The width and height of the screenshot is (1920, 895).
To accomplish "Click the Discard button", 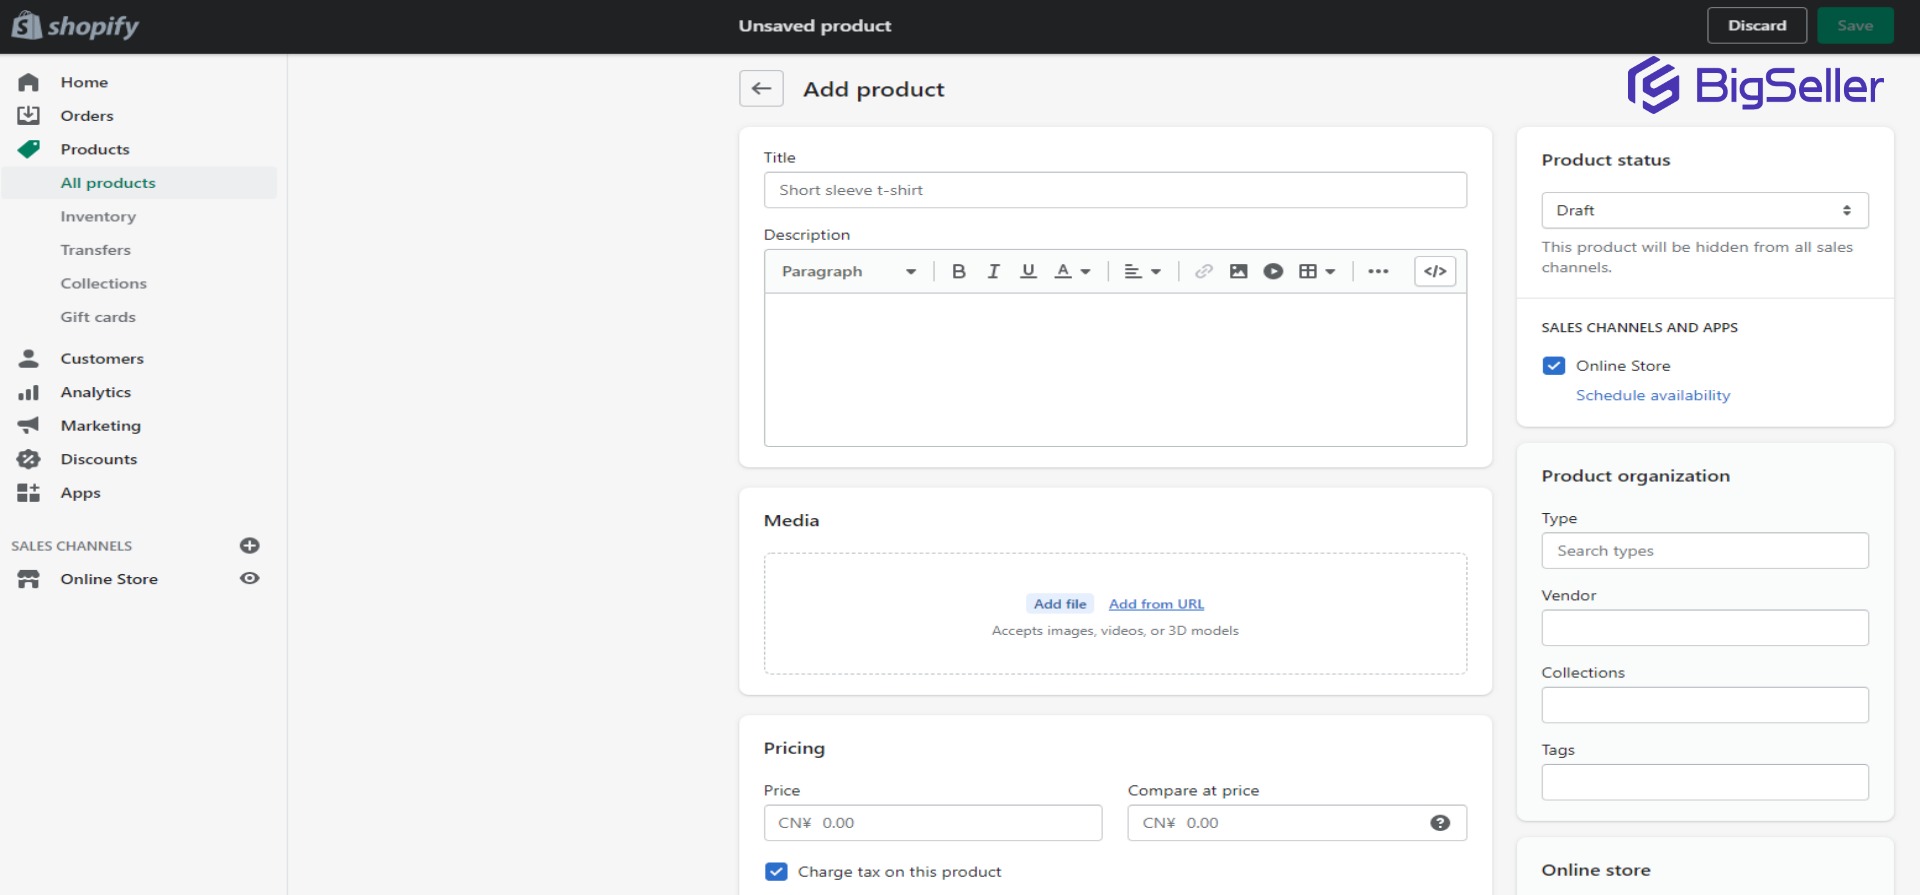I will point(1756,26).
